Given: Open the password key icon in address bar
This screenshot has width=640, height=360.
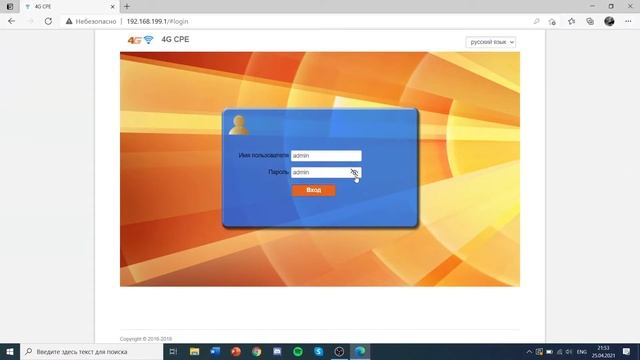Looking at the screenshot, I should point(536,21).
